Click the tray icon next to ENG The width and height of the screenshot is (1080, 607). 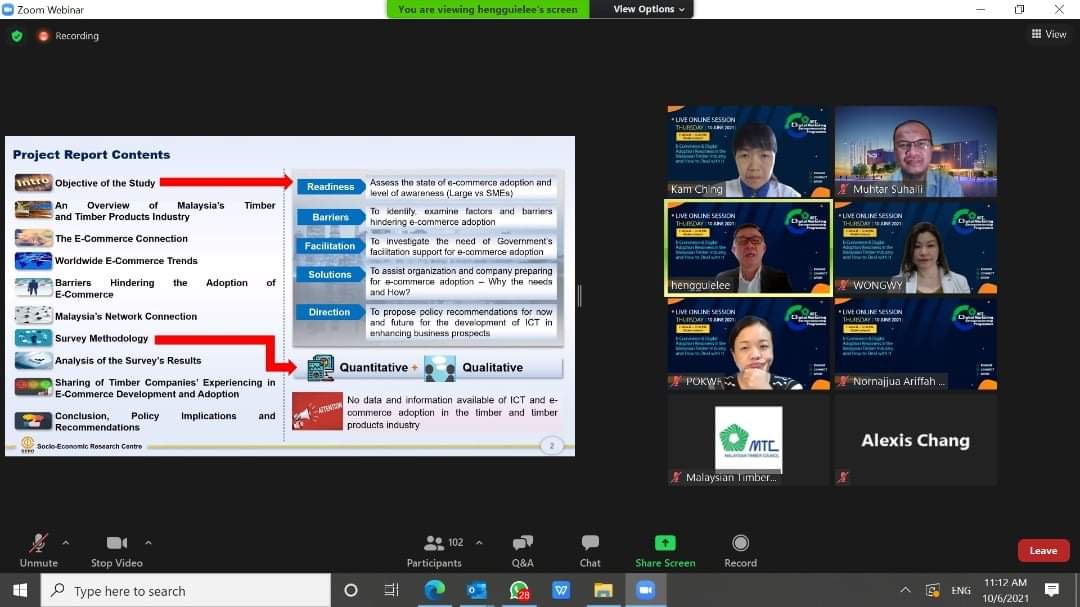click(933, 590)
